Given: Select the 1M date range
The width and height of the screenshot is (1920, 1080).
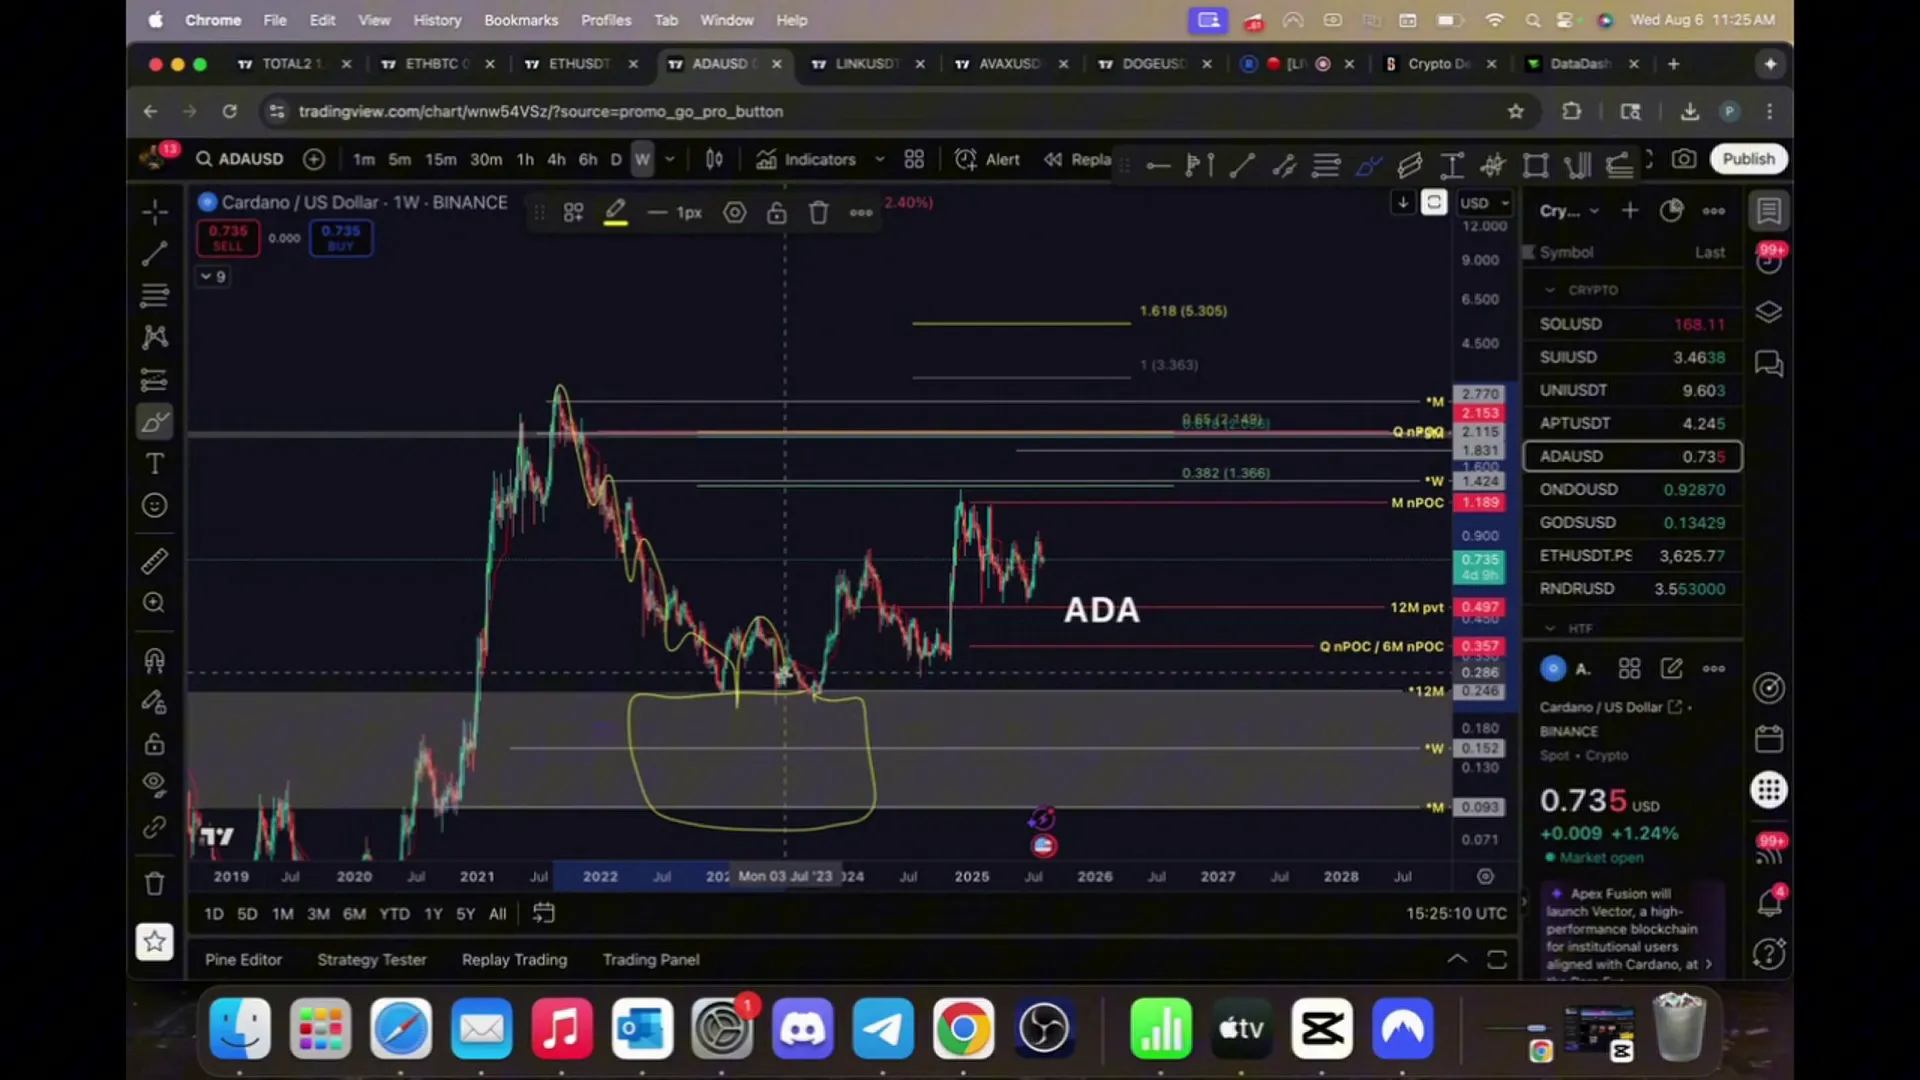Looking at the screenshot, I should coord(283,914).
